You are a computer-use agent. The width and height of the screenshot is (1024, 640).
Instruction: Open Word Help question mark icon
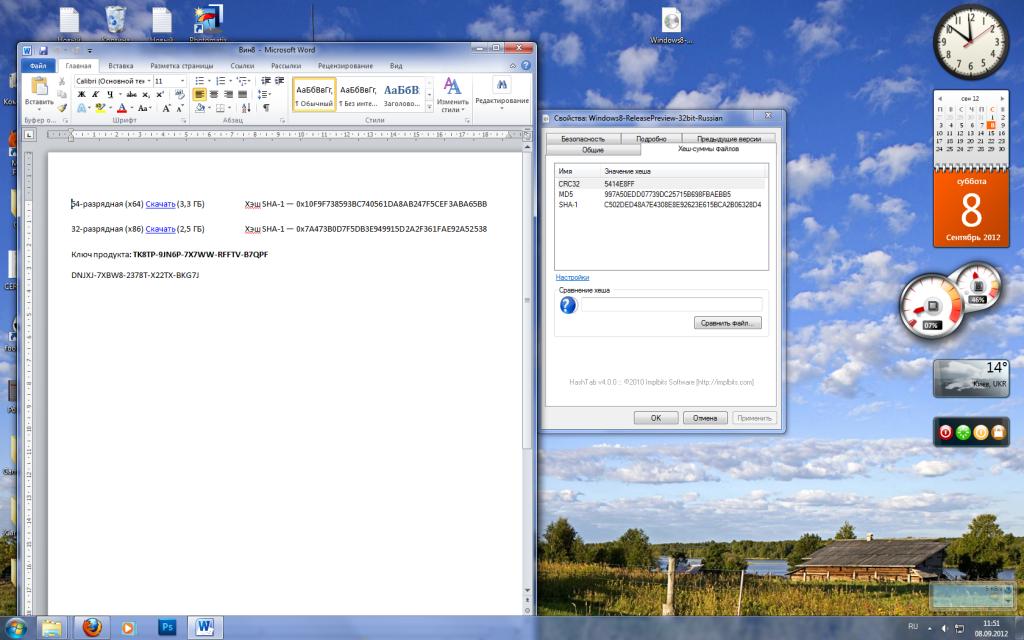[x=527, y=65]
